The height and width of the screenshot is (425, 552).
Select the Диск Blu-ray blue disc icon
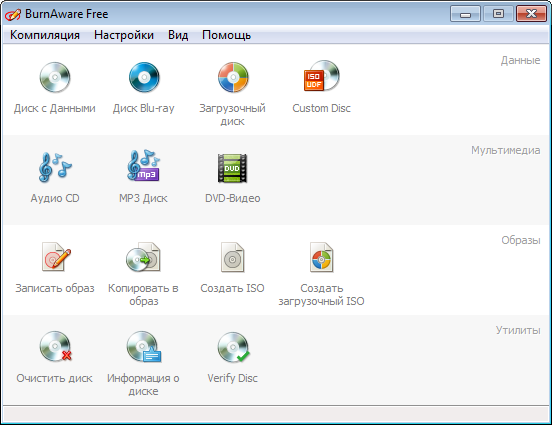click(144, 77)
